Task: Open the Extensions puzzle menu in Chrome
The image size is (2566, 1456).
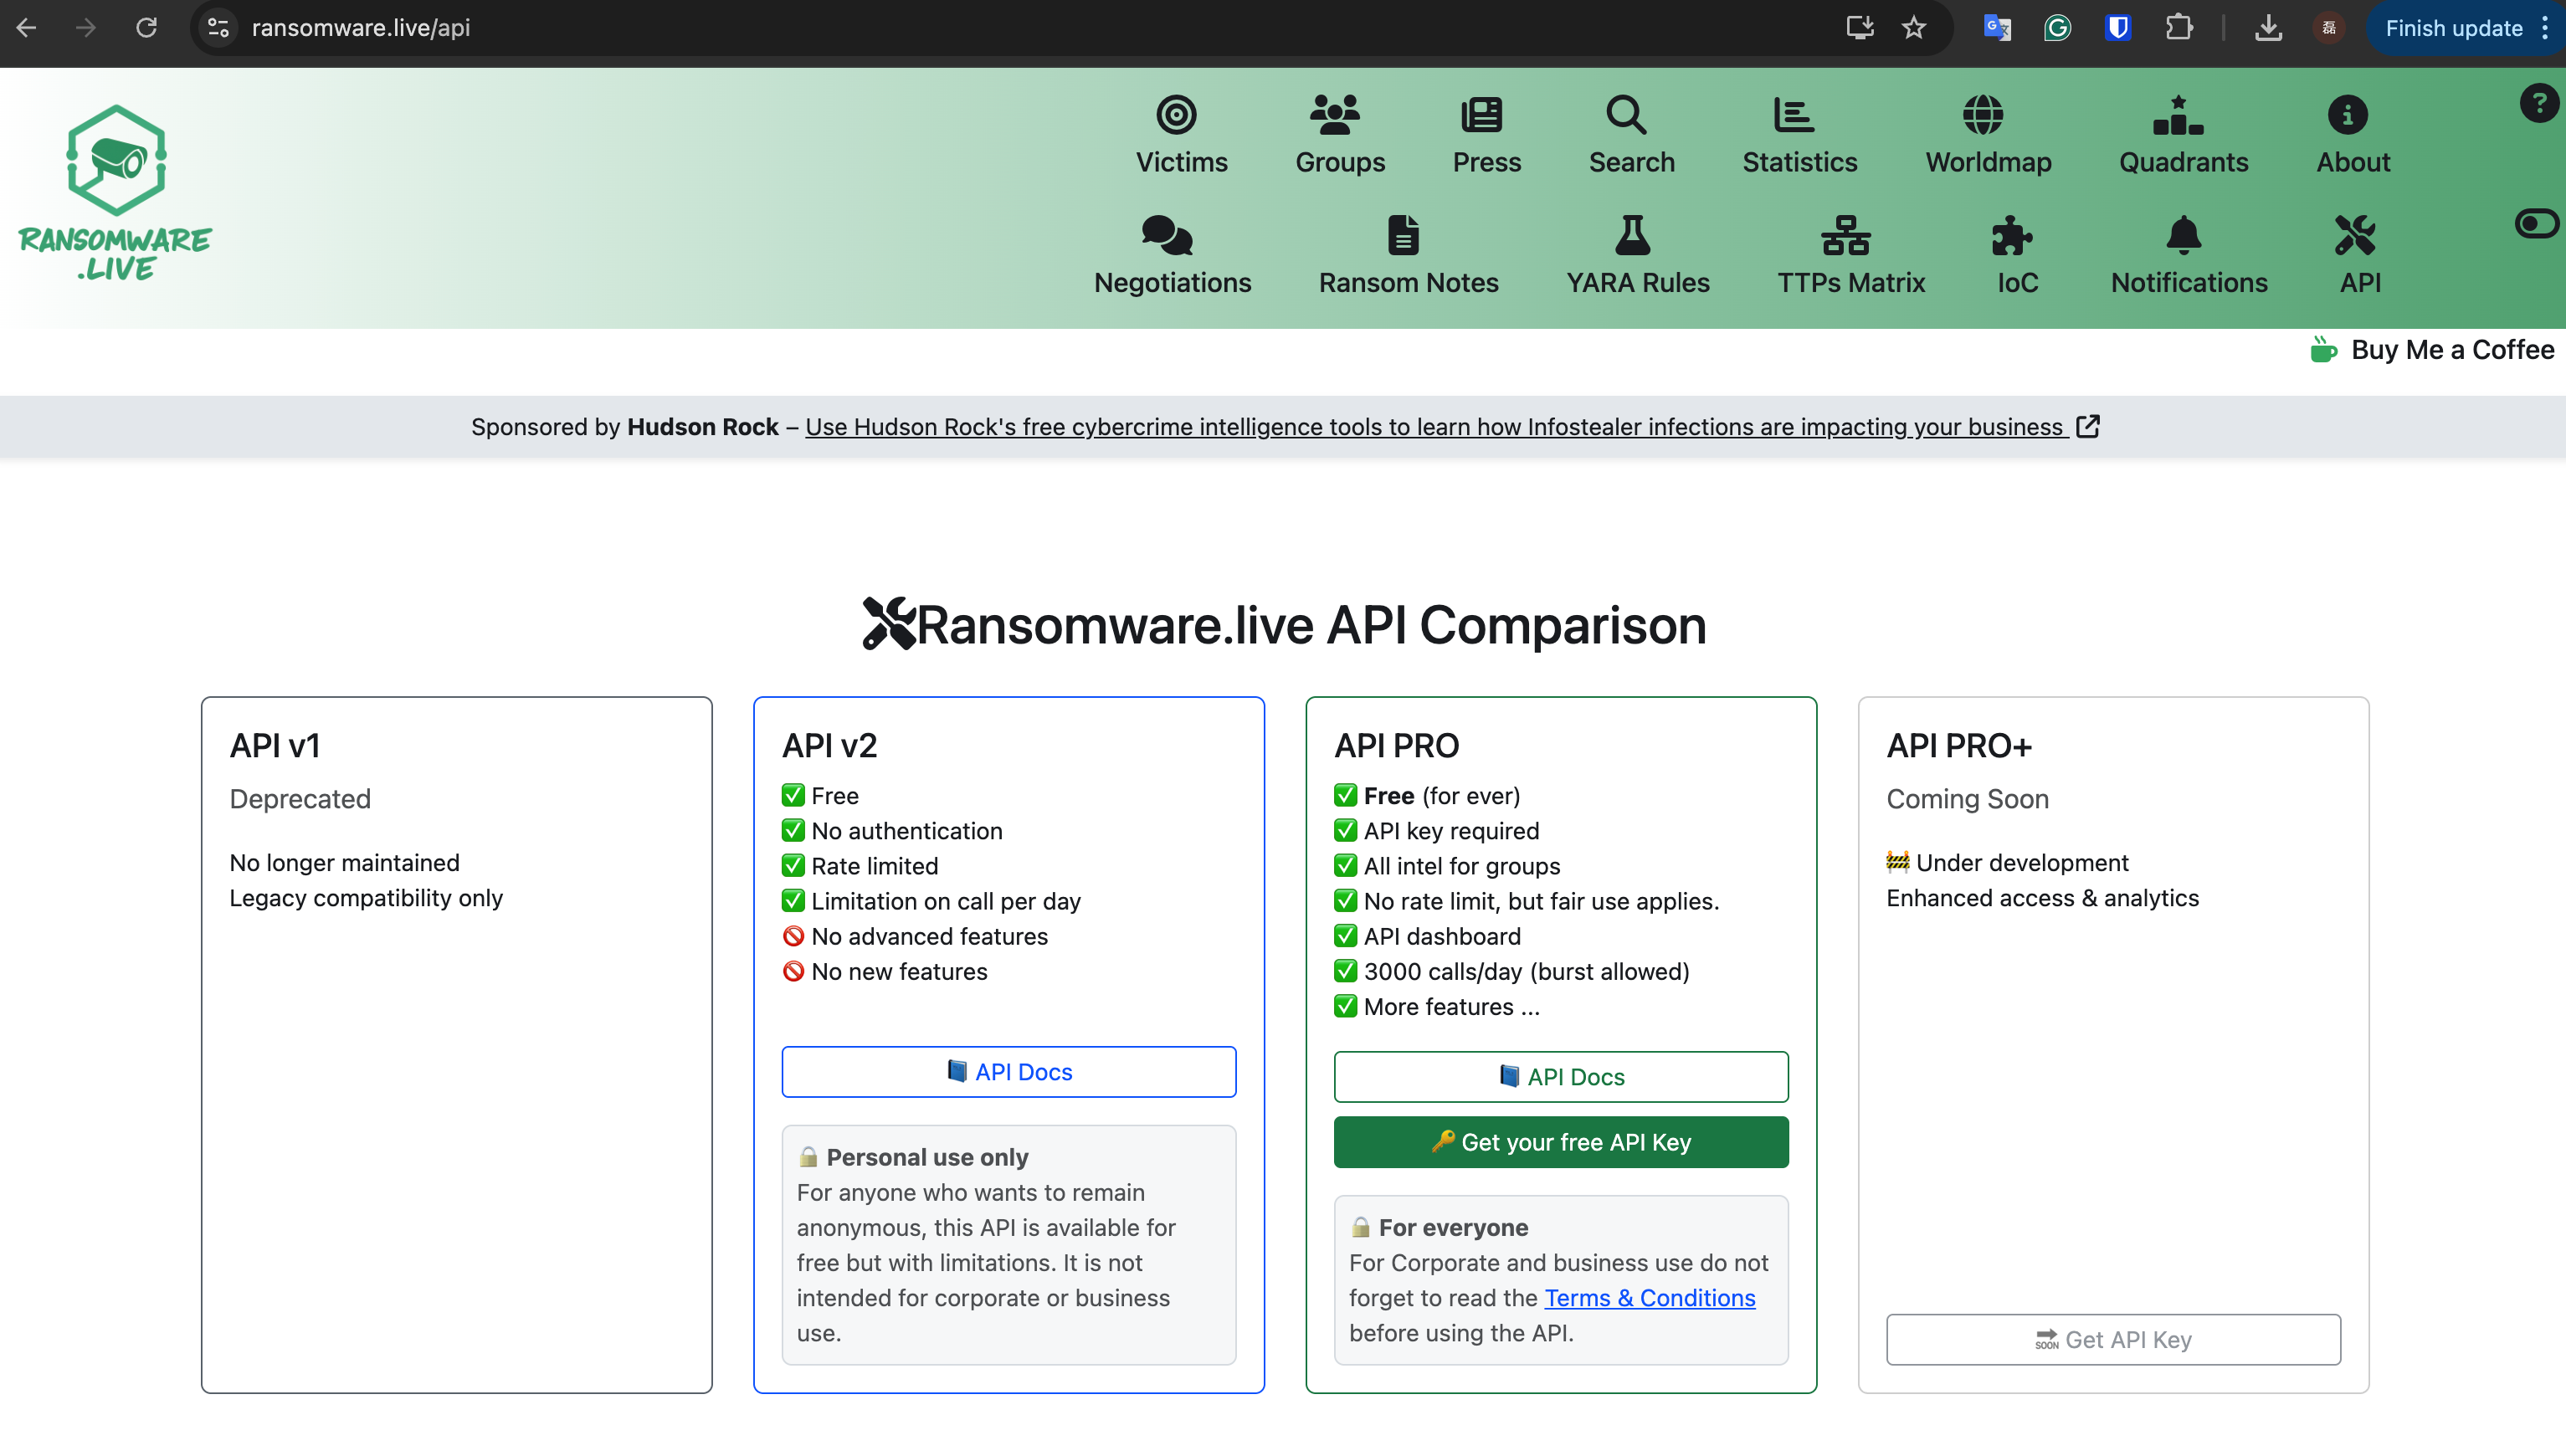Action: coord(2179,28)
